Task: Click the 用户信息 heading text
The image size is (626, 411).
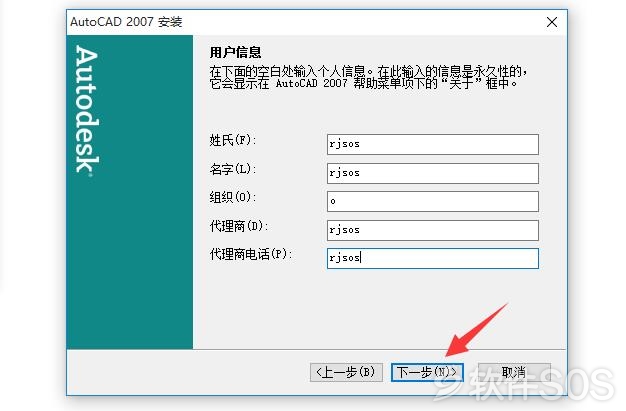Action: tap(235, 52)
